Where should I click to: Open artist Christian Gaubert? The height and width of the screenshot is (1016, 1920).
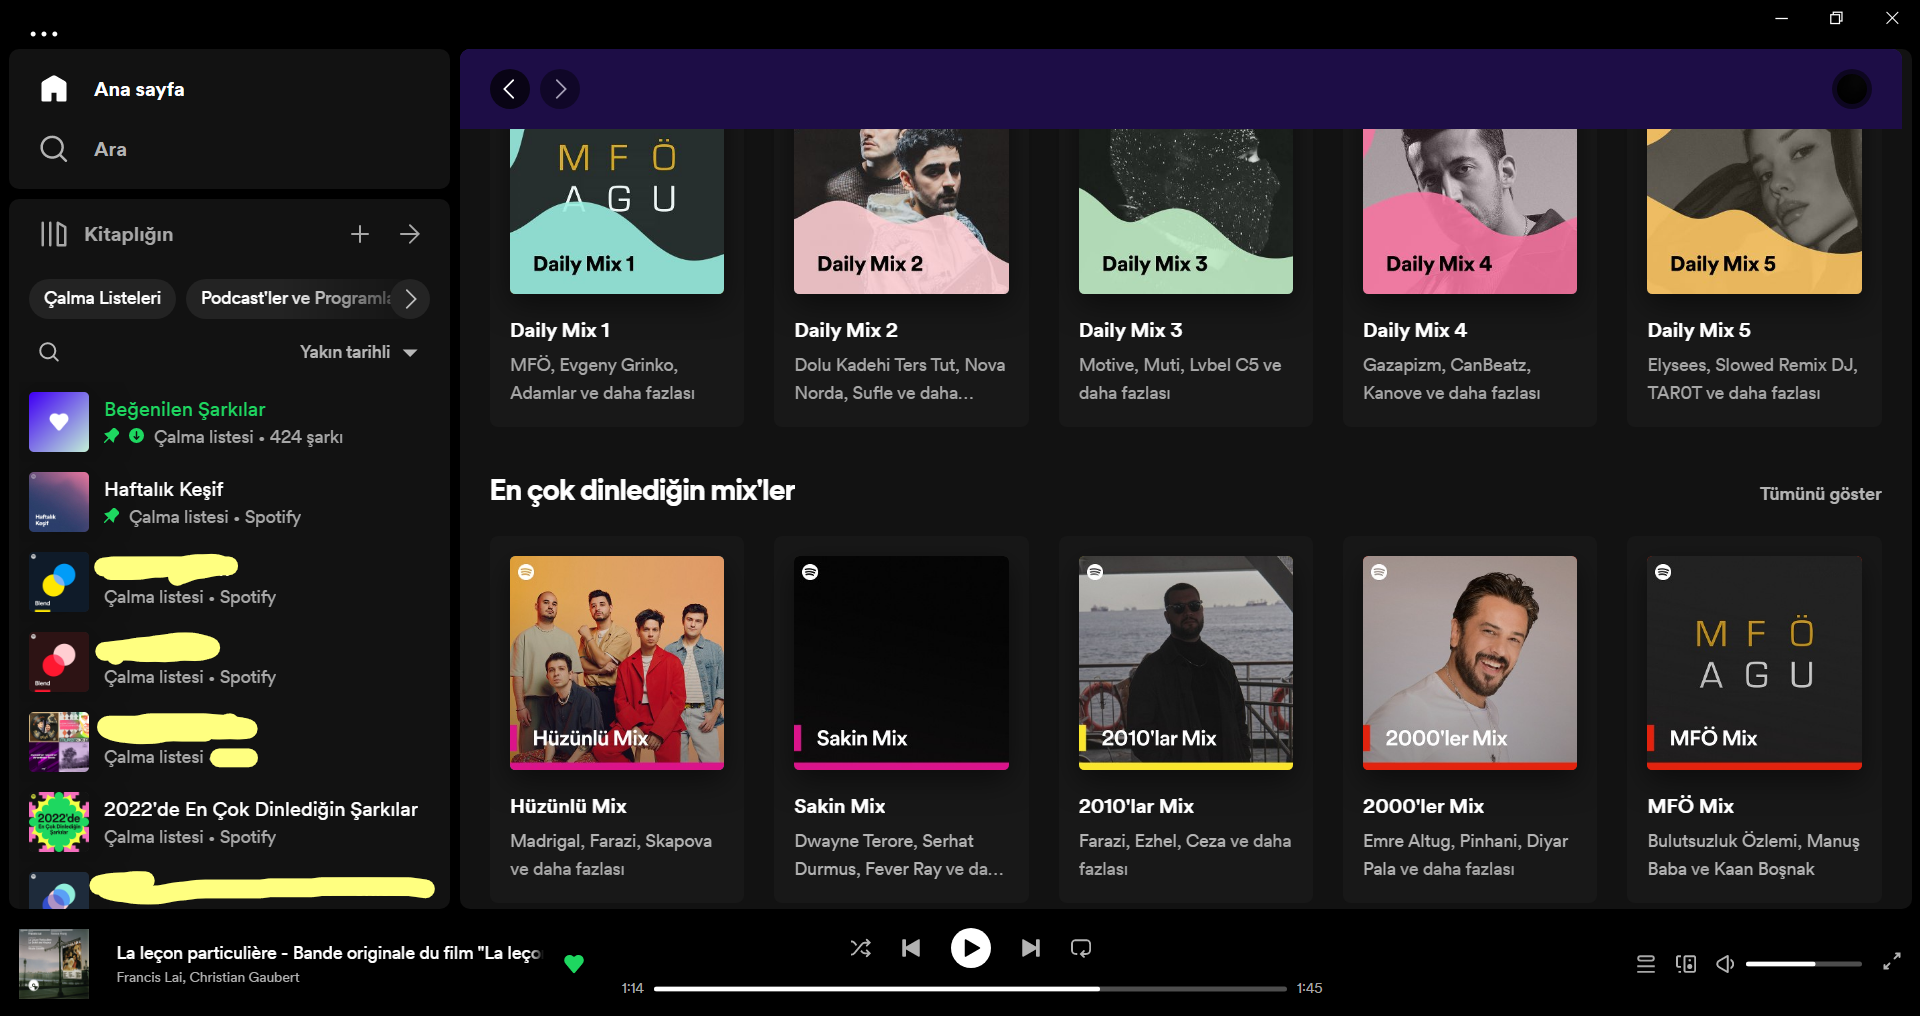tap(244, 978)
